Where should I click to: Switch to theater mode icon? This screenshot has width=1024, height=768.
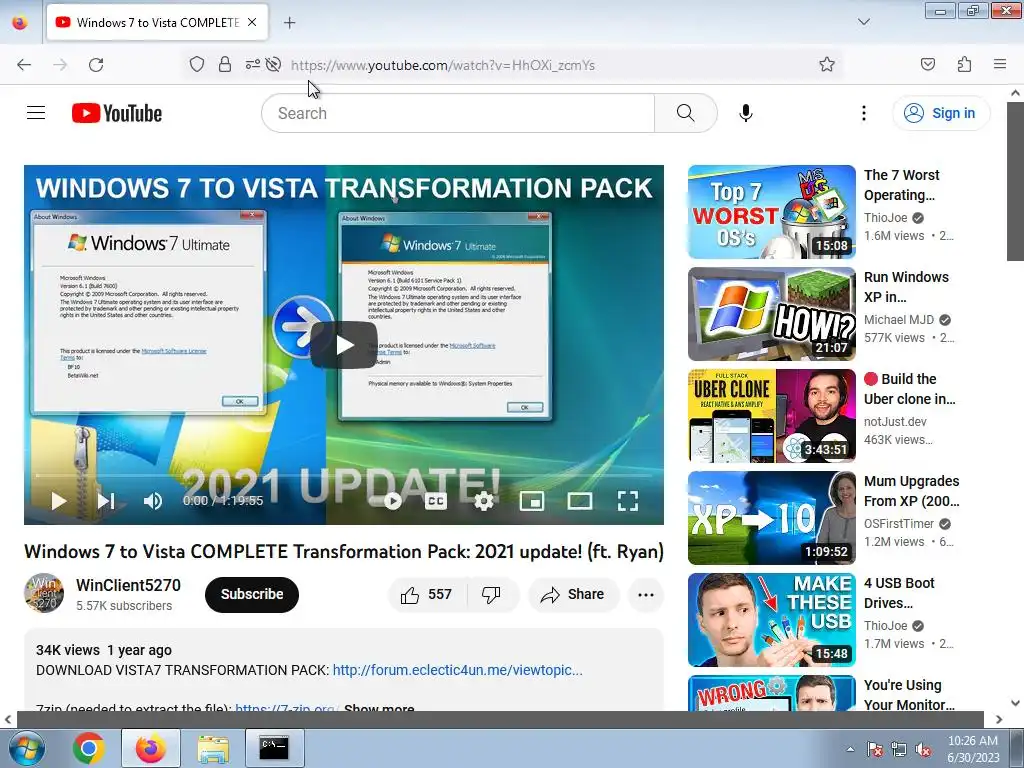(580, 501)
